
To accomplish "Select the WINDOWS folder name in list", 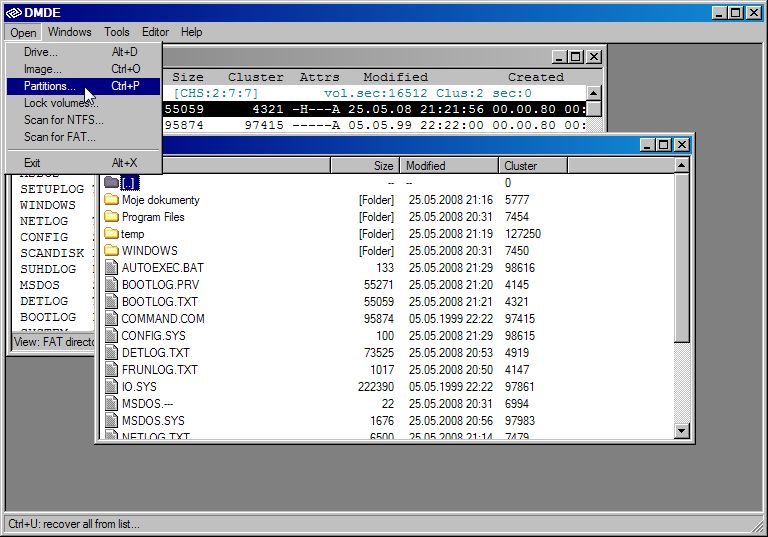I will [150, 251].
